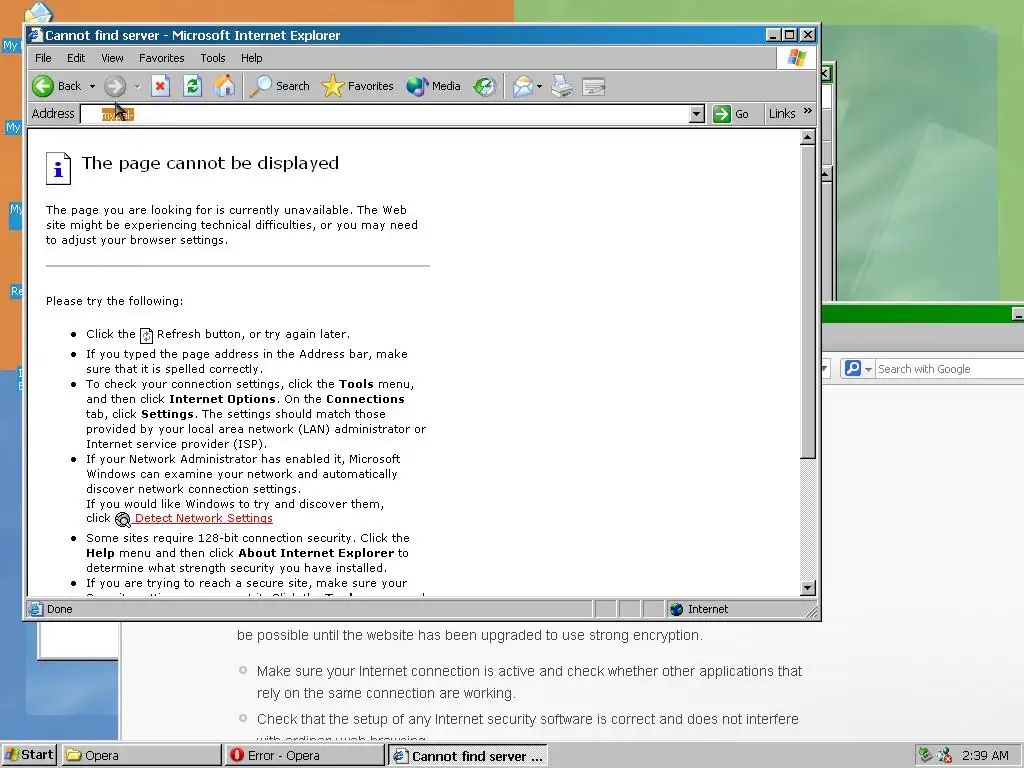Open the Forward history dropdown arrow
This screenshot has height=768, width=1024.
pos(137,86)
